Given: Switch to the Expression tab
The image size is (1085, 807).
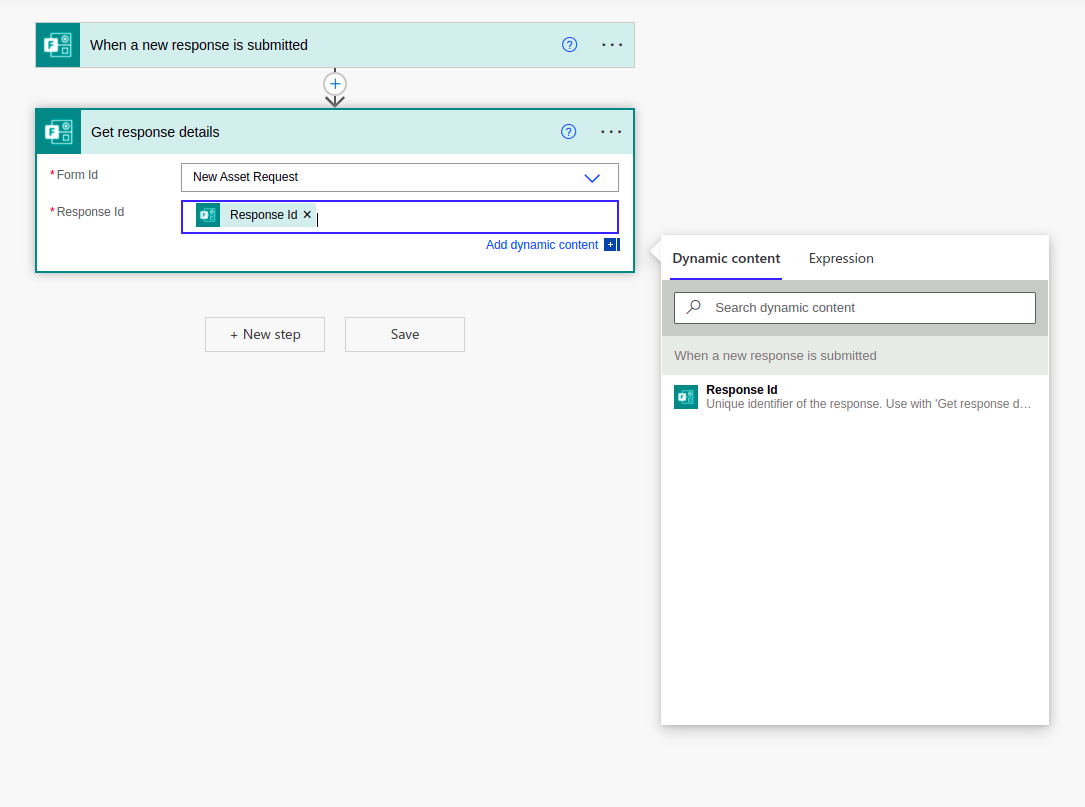Looking at the screenshot, I should tap(840, 258).
